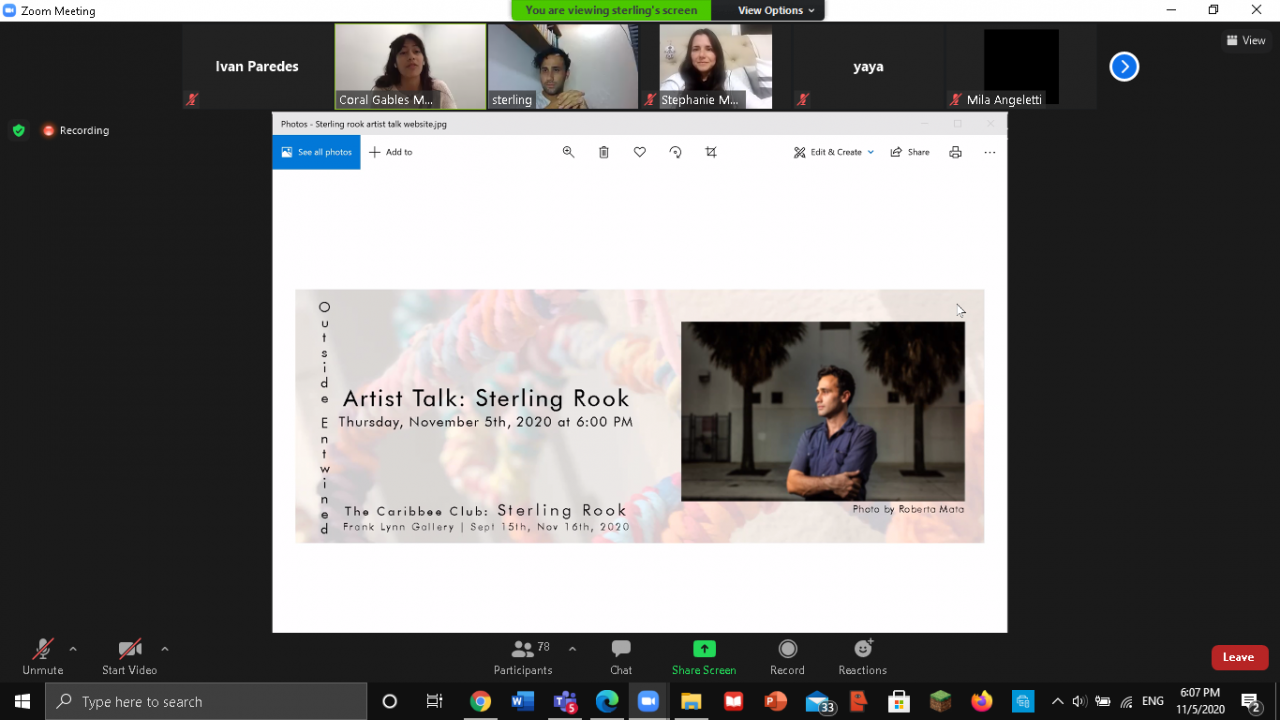Expand options arrow next to Participants
The height and width of the screenshot is (720, 1280).
click(572, 649)
